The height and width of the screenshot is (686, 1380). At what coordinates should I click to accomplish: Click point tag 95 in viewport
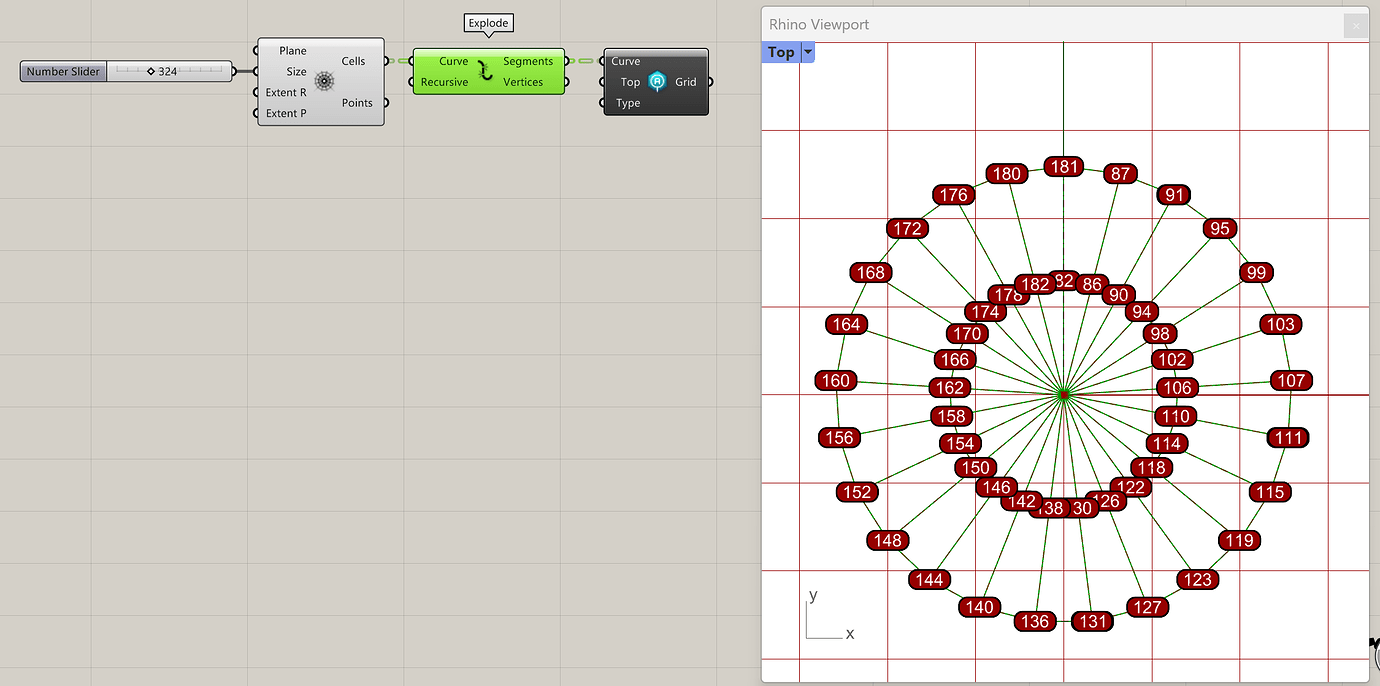(x=1220, y=229)
